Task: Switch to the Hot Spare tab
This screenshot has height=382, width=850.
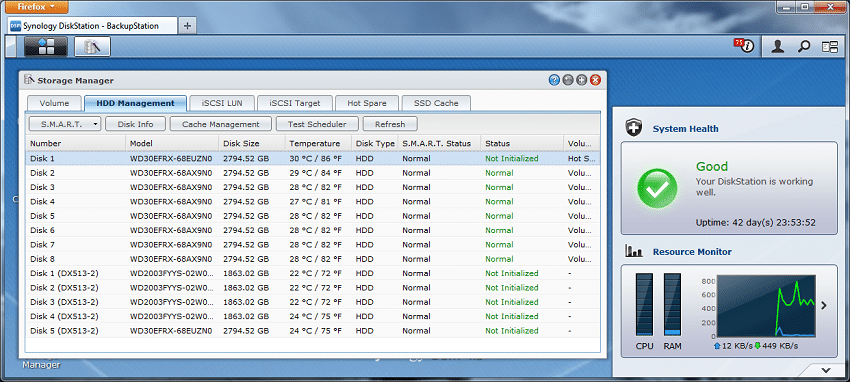Action: (367, 103)
